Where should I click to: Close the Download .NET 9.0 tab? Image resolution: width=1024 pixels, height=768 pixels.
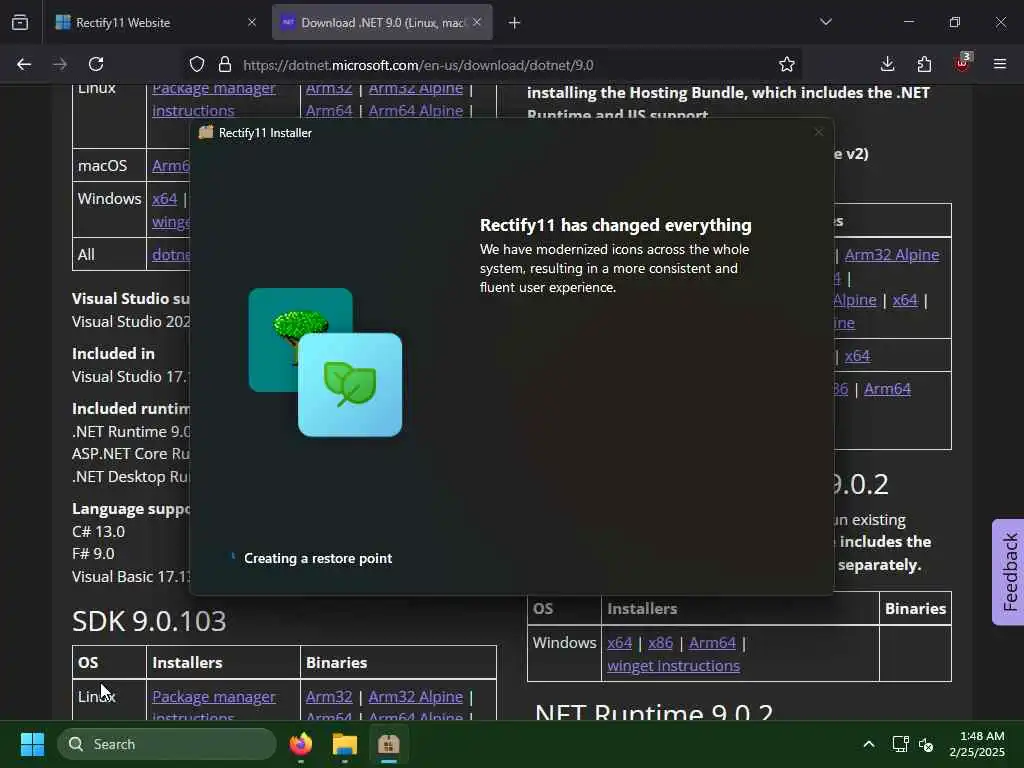pos(477,22)
